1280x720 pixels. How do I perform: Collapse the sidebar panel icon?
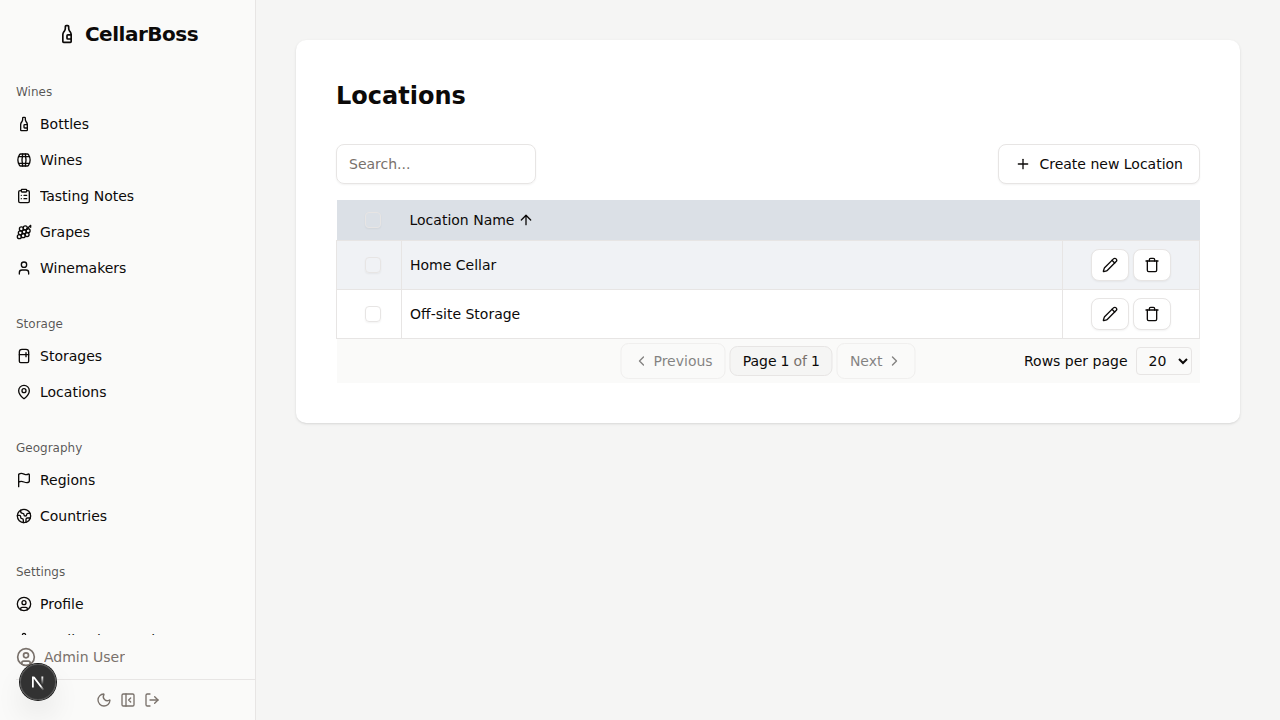128,700
